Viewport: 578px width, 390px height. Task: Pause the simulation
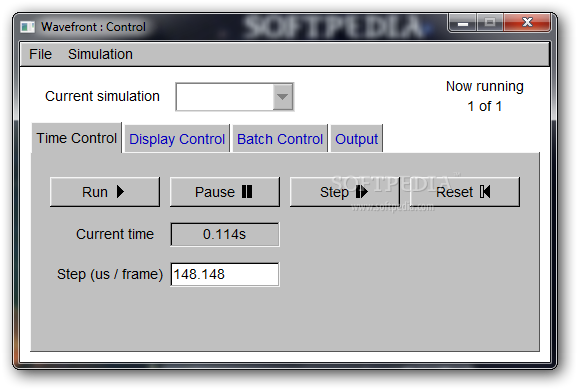[x=224, y=192]
